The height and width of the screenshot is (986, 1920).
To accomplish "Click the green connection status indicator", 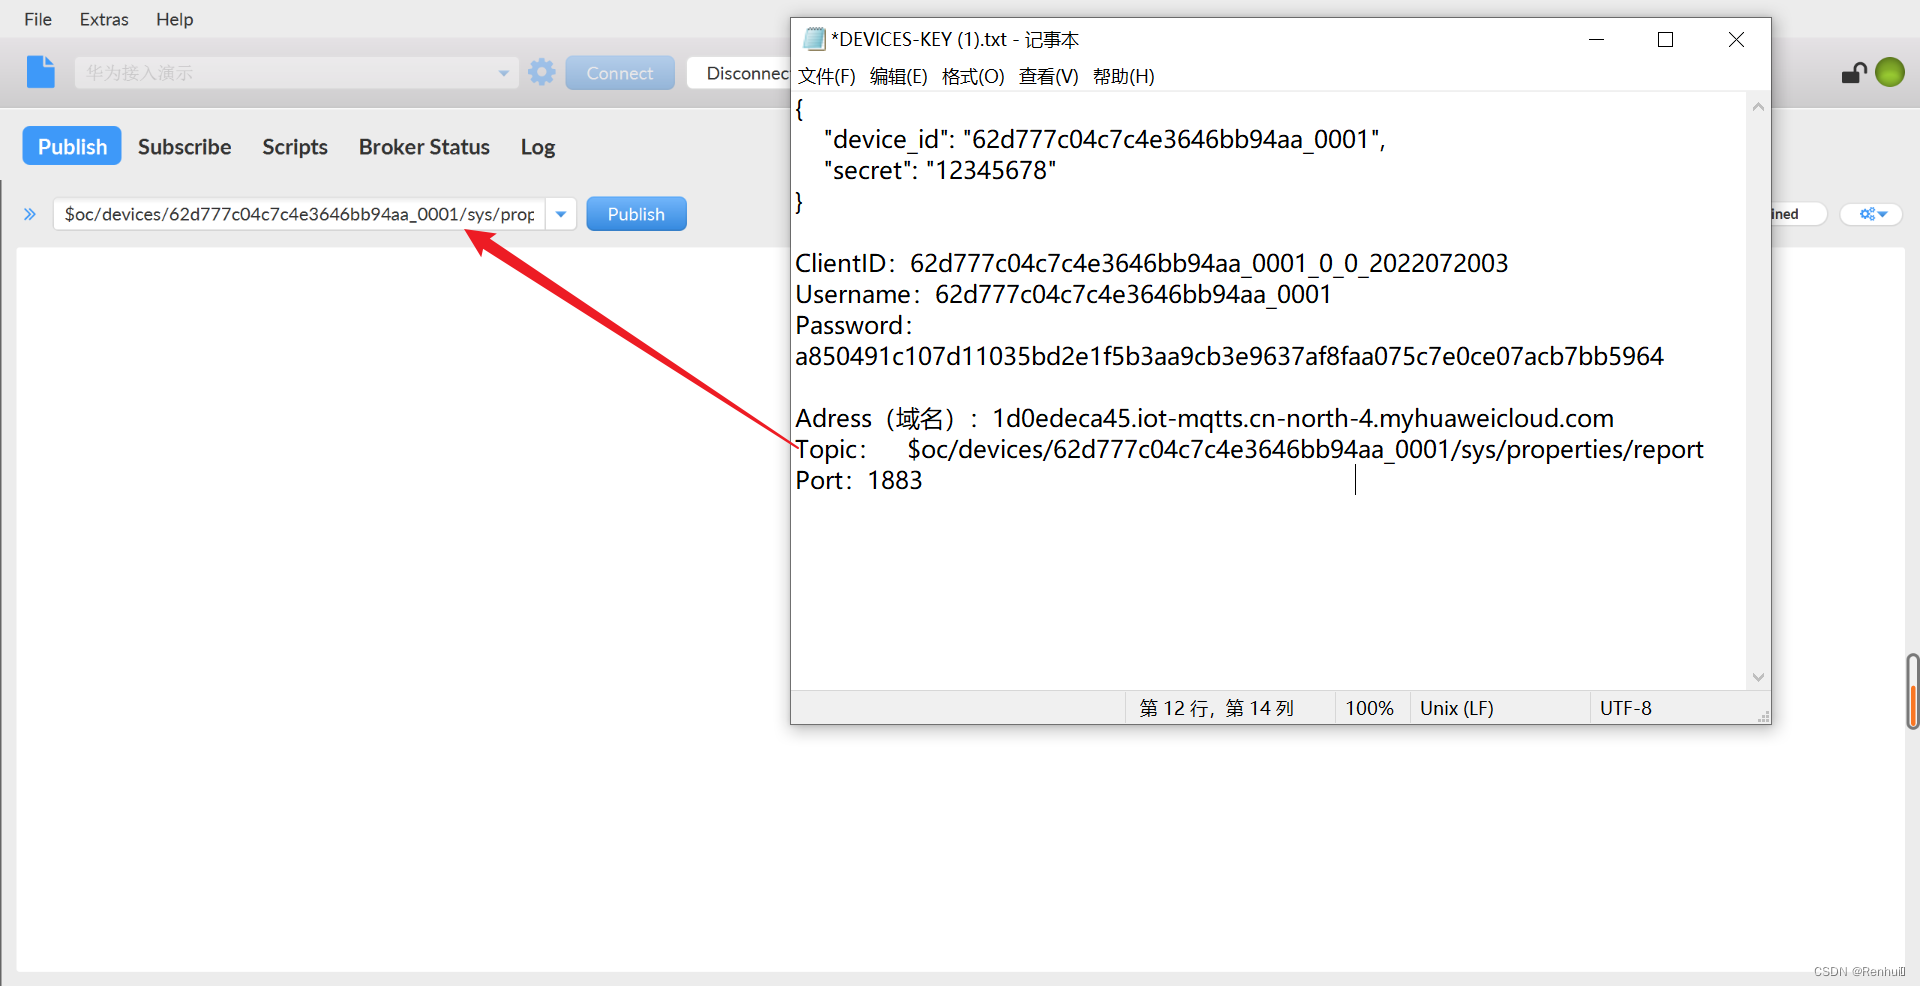I will pyautogui.click(x=1890, y=72).
